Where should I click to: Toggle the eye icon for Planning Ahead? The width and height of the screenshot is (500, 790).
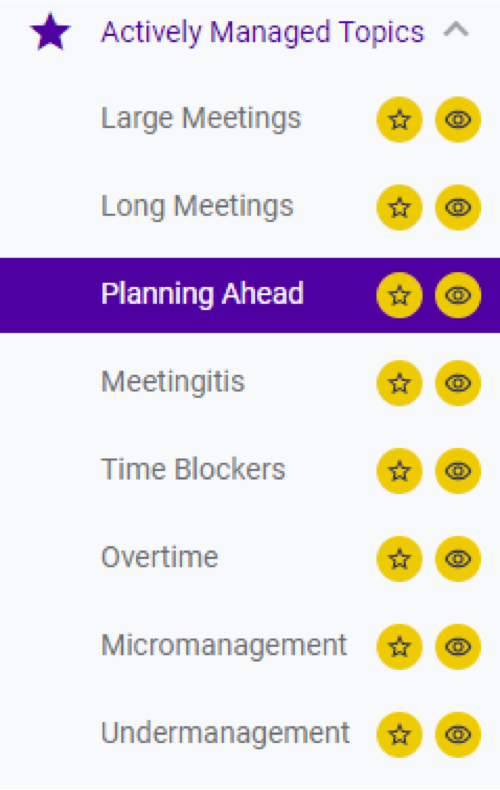coord(458,295)
